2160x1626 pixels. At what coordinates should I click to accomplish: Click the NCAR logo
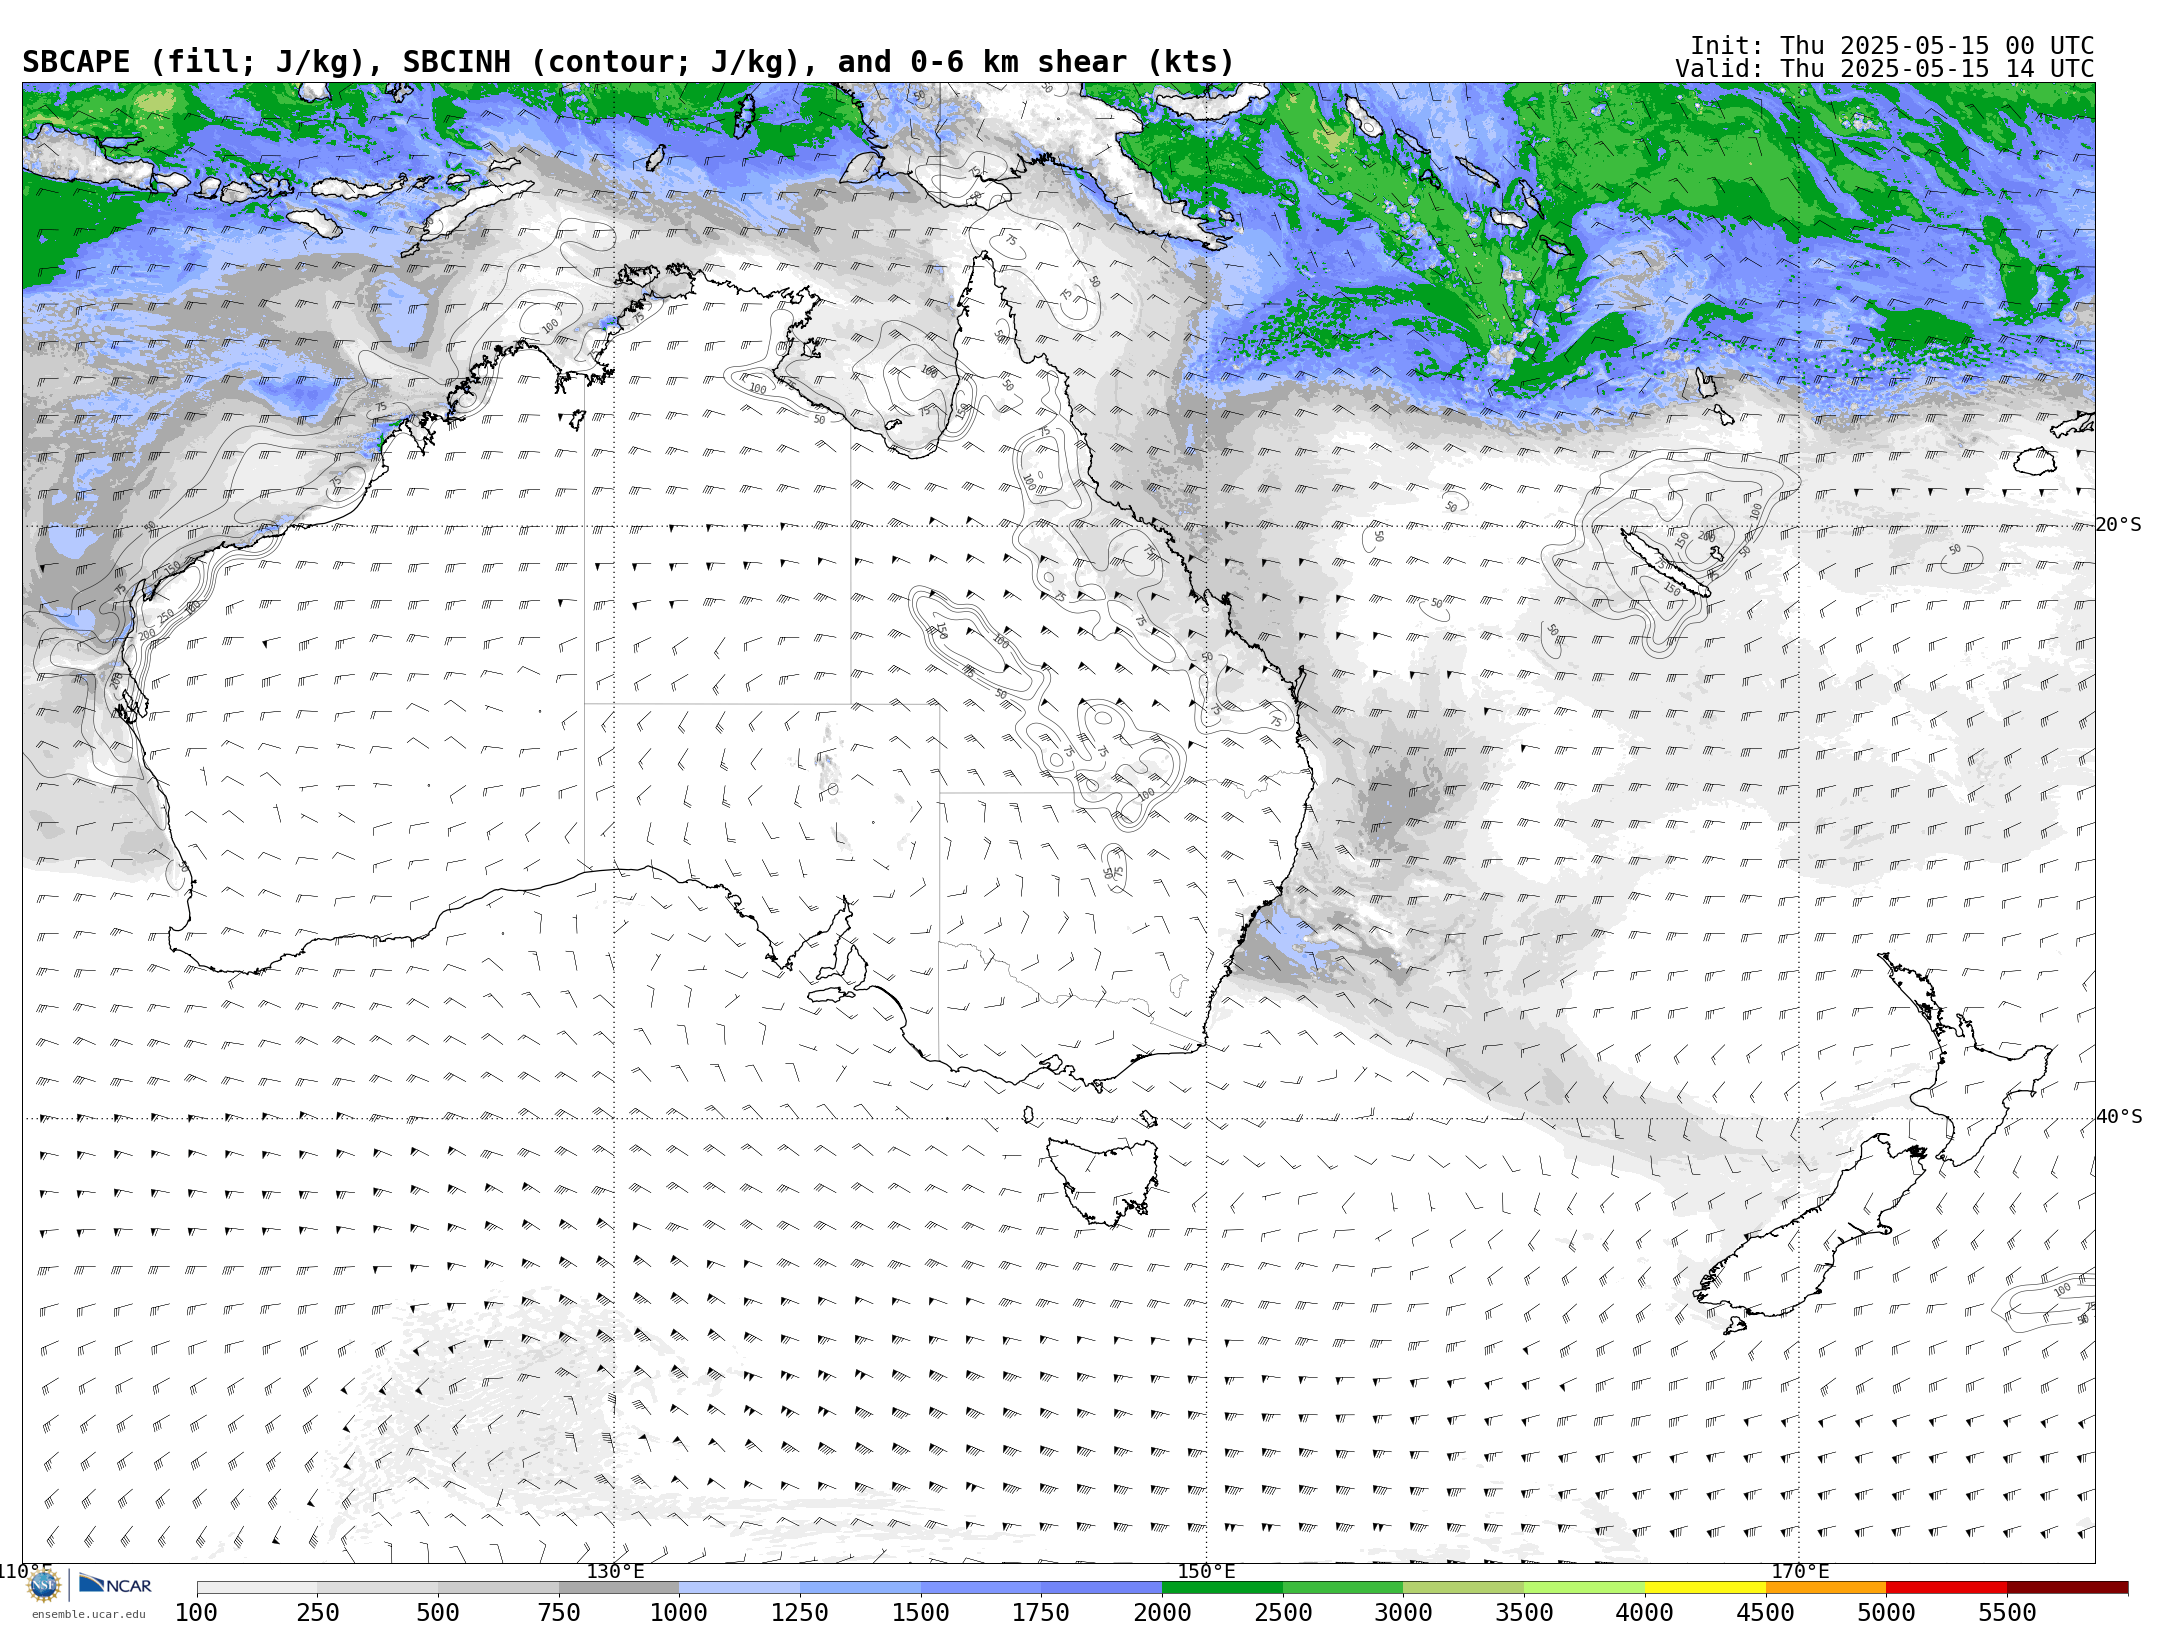point(115,1584)
